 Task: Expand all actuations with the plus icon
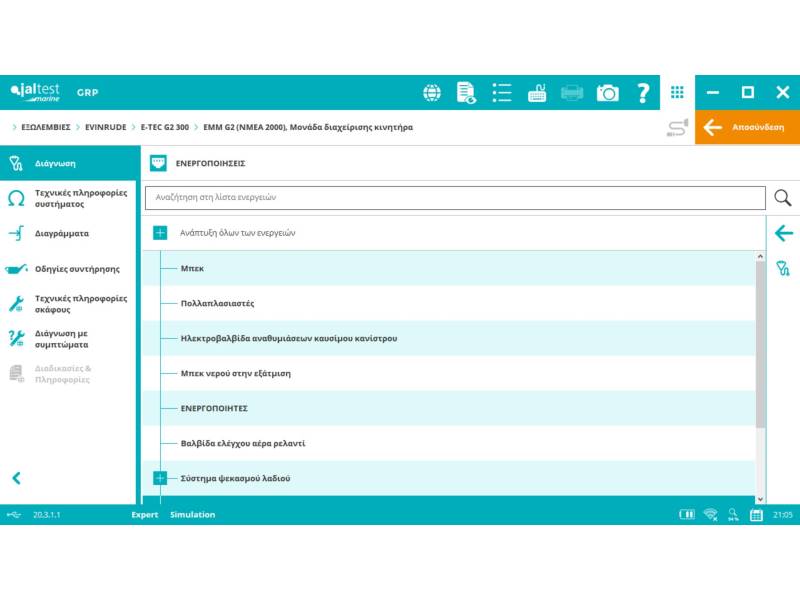[160, 233]
